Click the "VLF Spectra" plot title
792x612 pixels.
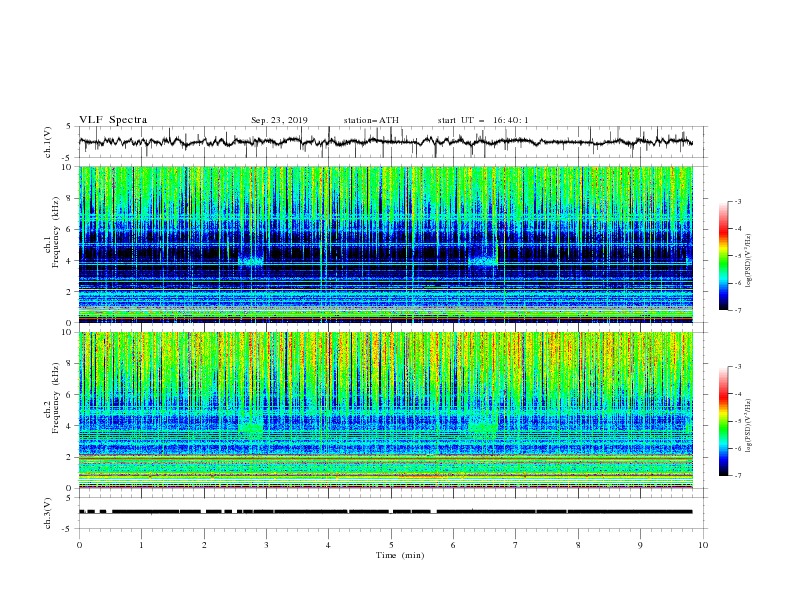[113, 120]
